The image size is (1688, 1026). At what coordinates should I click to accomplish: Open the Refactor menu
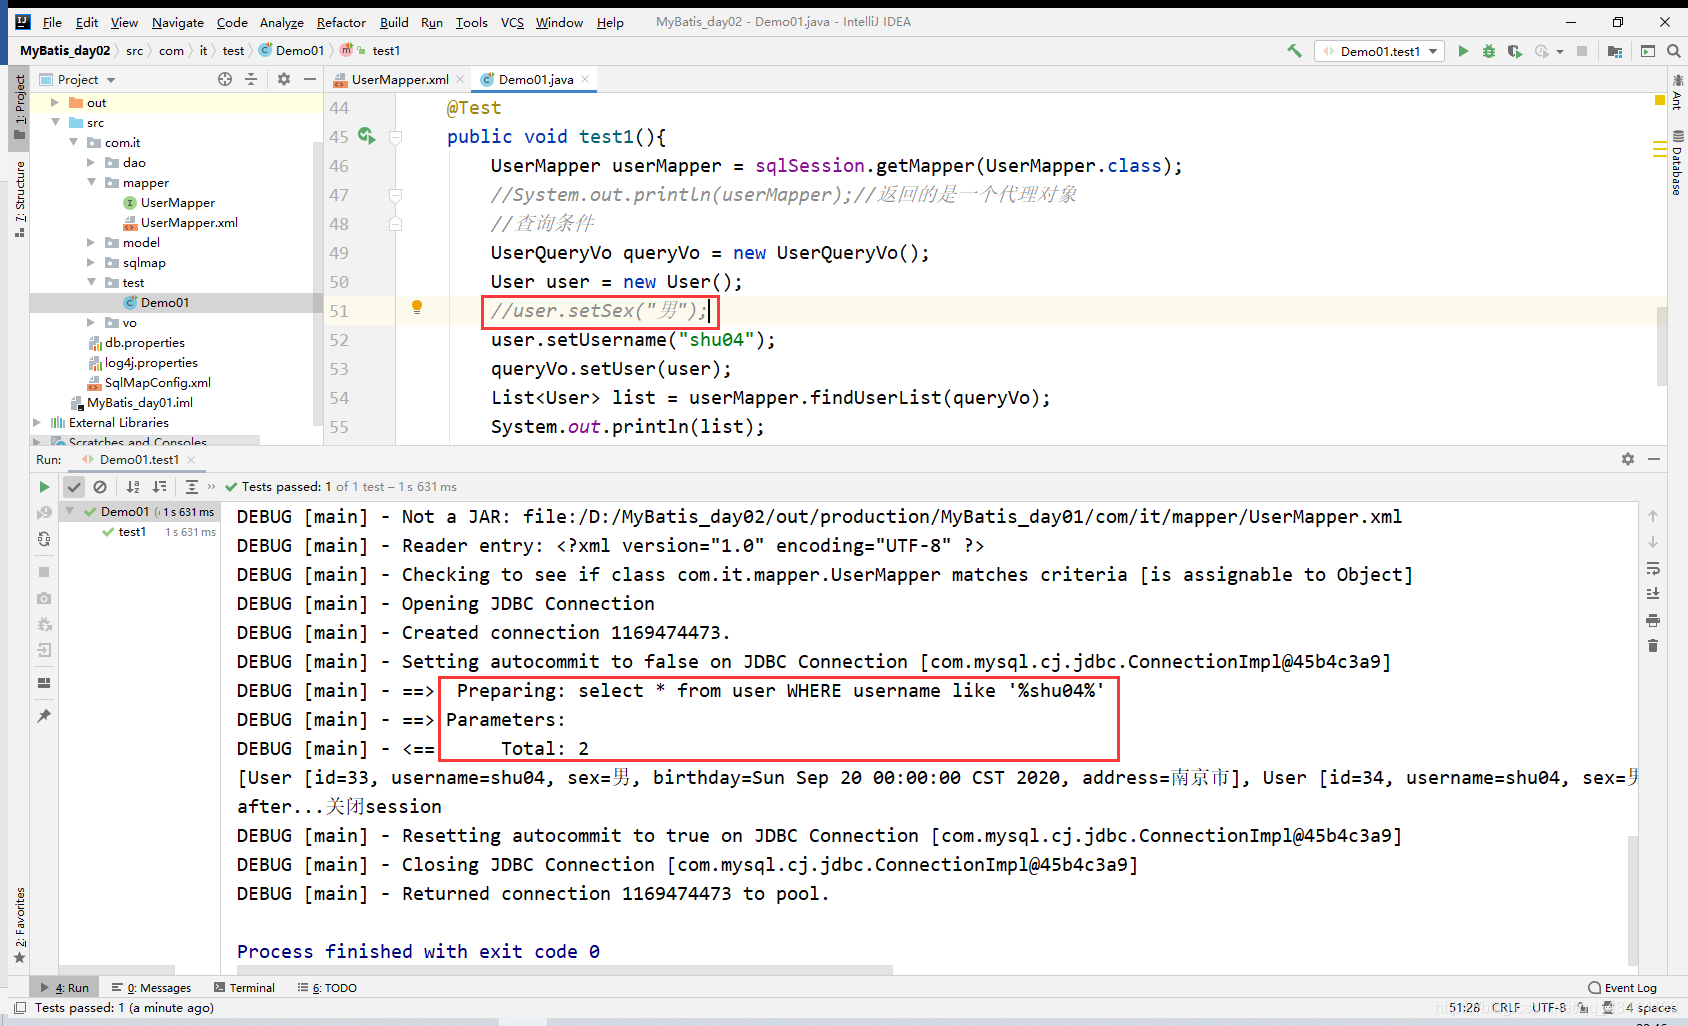click(x=341, y=22)
